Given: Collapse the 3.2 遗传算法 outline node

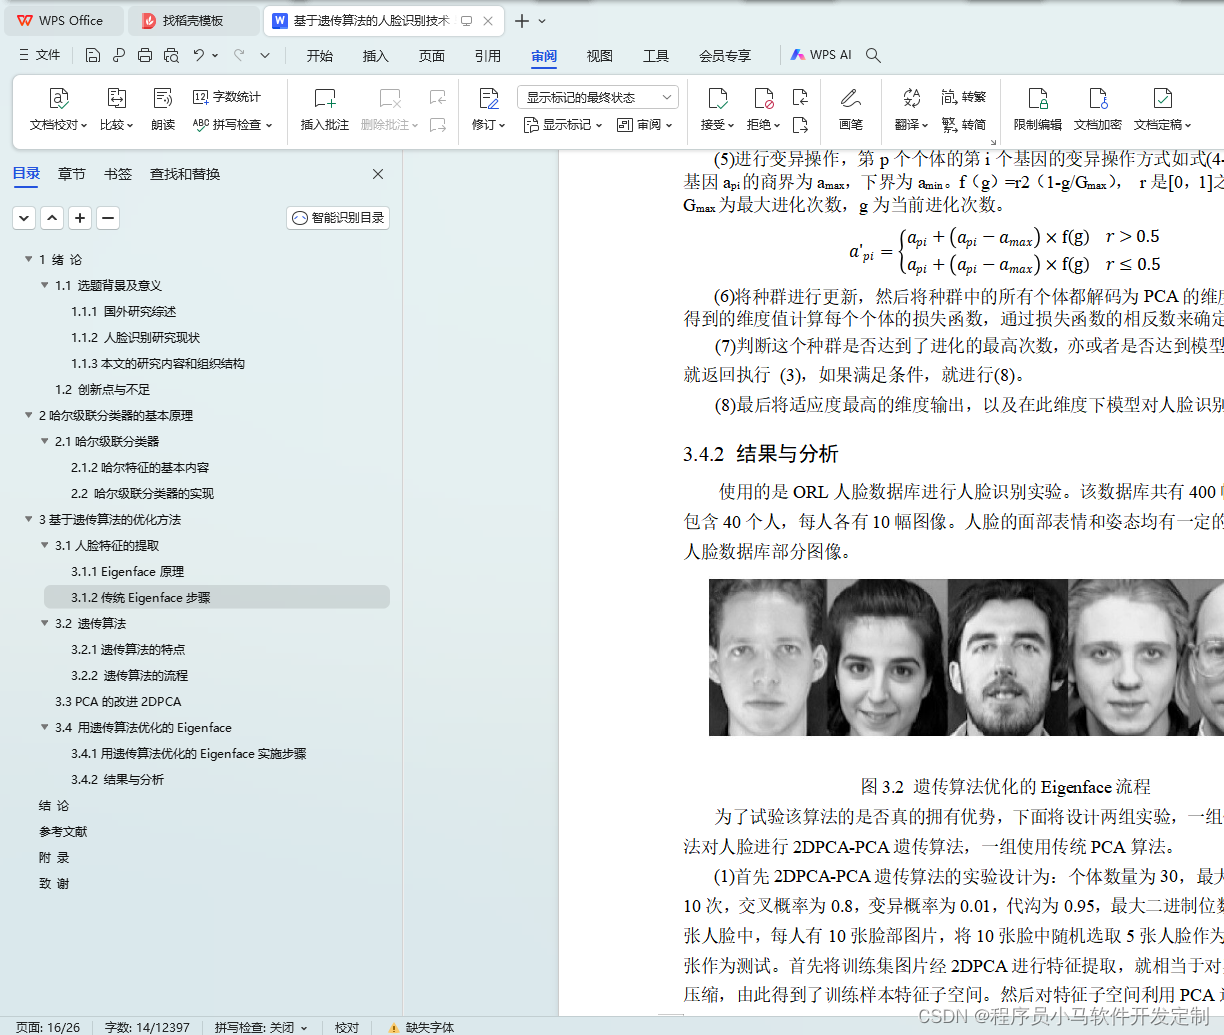Looking at the screenshot, I should pyautogui.click(x=44, y=623).
